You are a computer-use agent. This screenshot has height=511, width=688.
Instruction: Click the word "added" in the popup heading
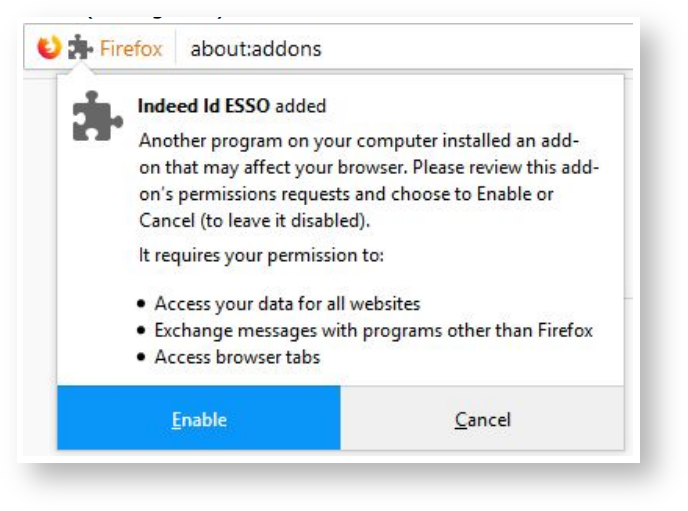click(x=301, y=105)
